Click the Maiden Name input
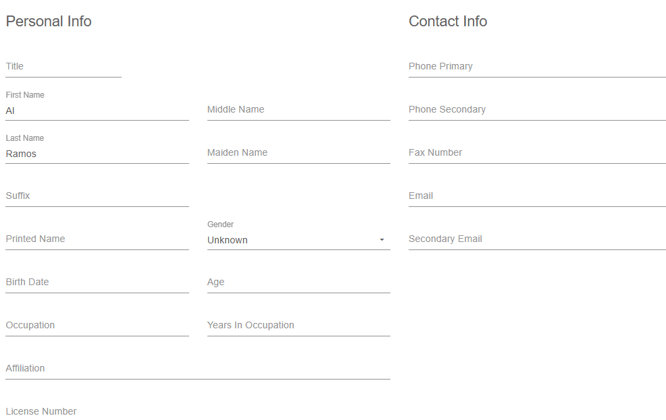Screen dimensions: 666x420 point(298,153)
